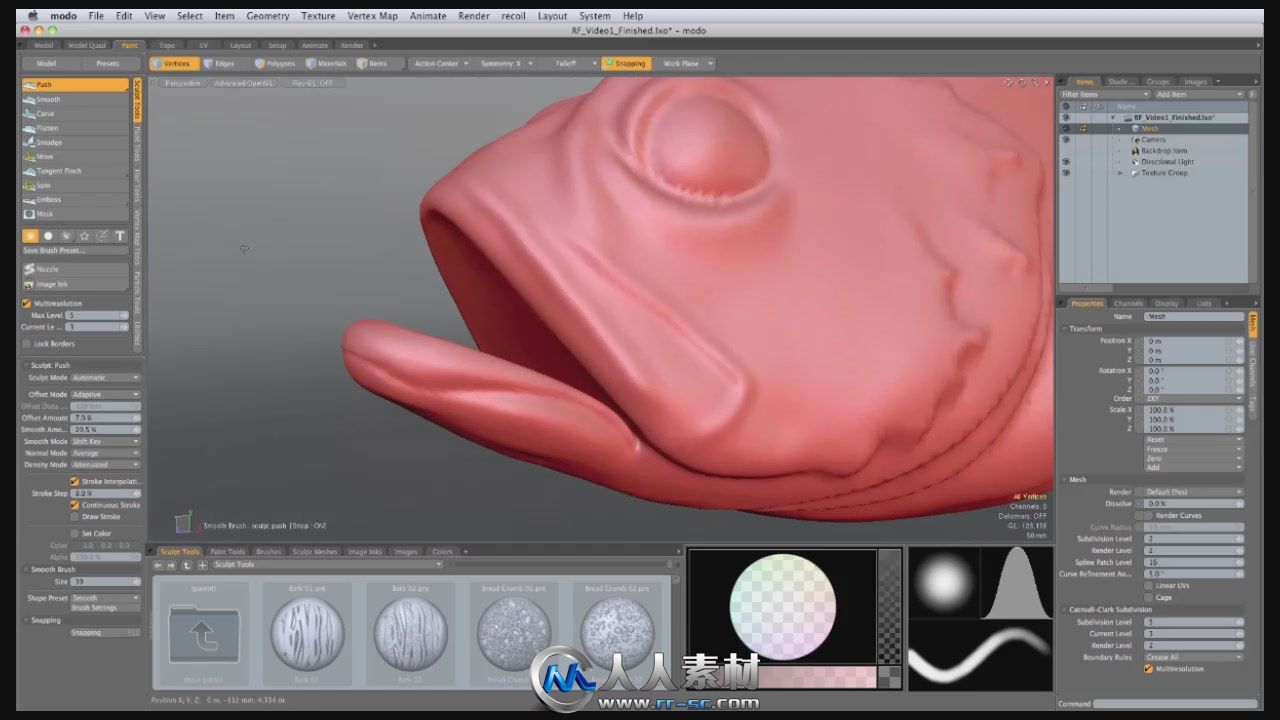
Task: Toggle visibility of Texture Group
Action: tap(1066, 173)
